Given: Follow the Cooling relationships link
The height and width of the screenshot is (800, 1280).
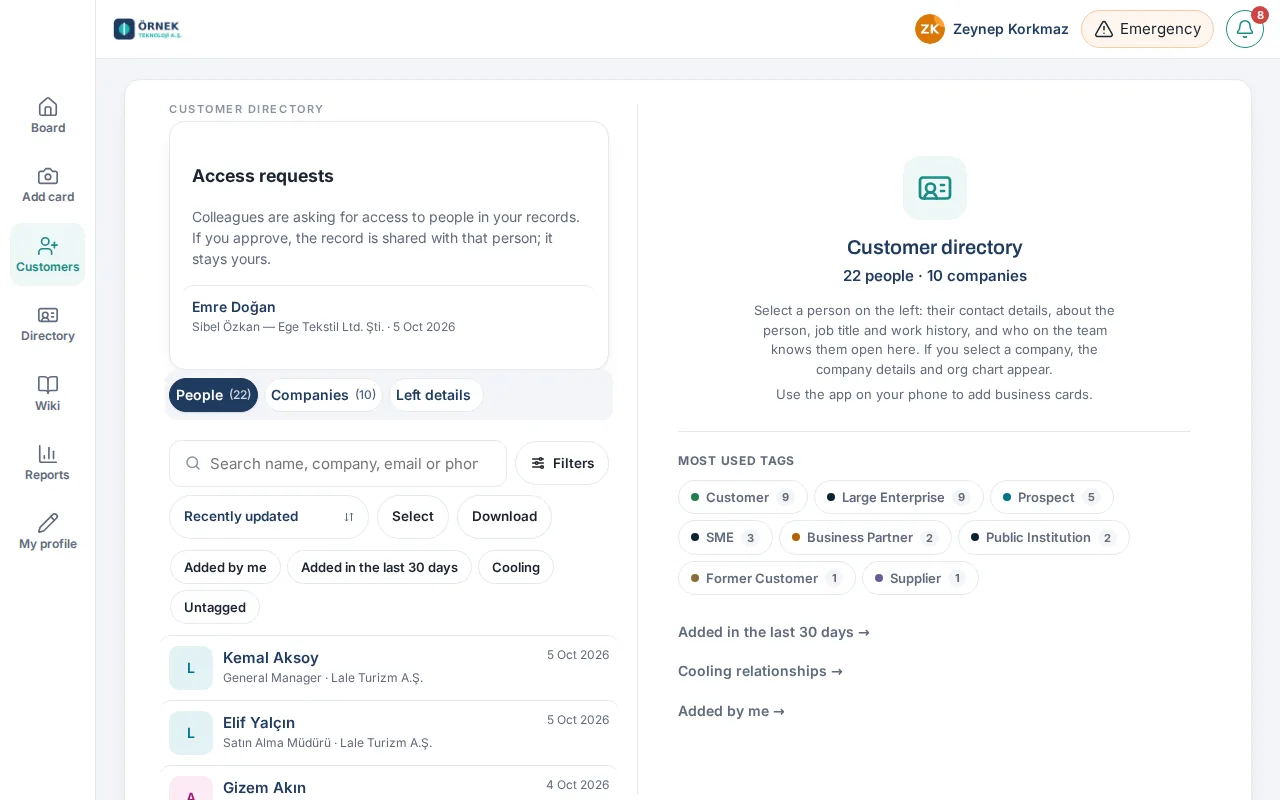Looking at the screenshot, I should 760,671.
